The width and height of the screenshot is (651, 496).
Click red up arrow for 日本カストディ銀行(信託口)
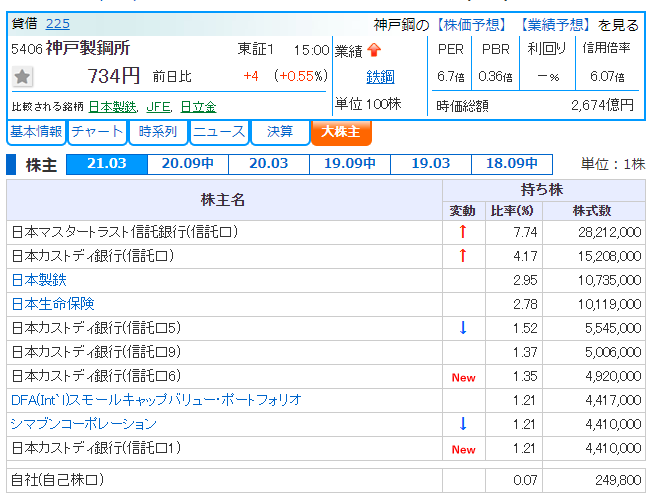[x=463, y=256]
